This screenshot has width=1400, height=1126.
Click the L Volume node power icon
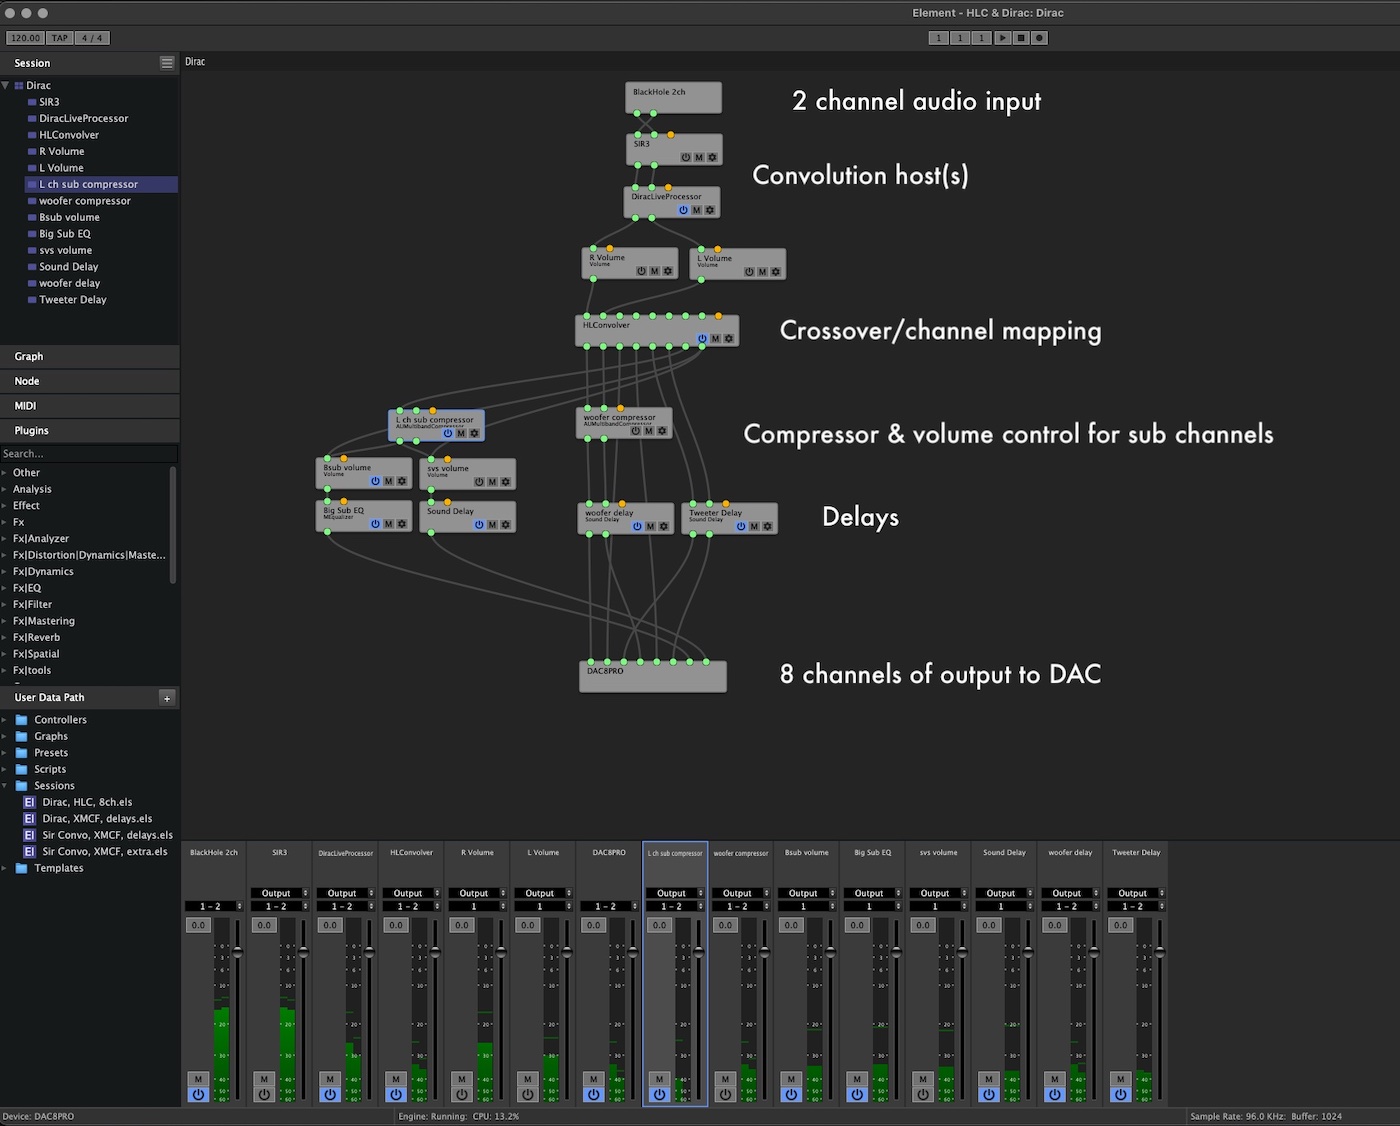pos(749,272)
